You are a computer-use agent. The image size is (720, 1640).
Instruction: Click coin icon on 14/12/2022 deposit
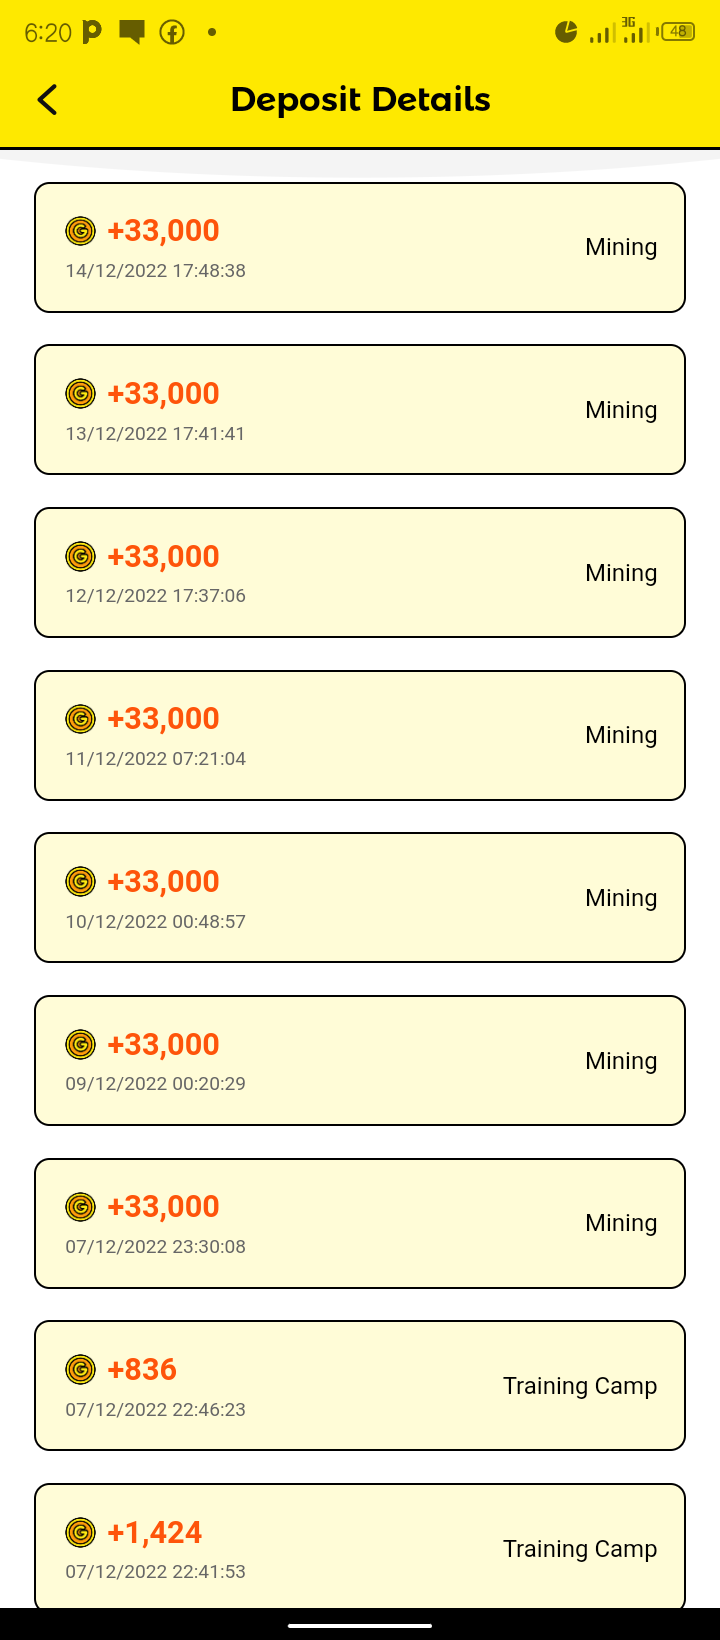click(x=80, y=231)
